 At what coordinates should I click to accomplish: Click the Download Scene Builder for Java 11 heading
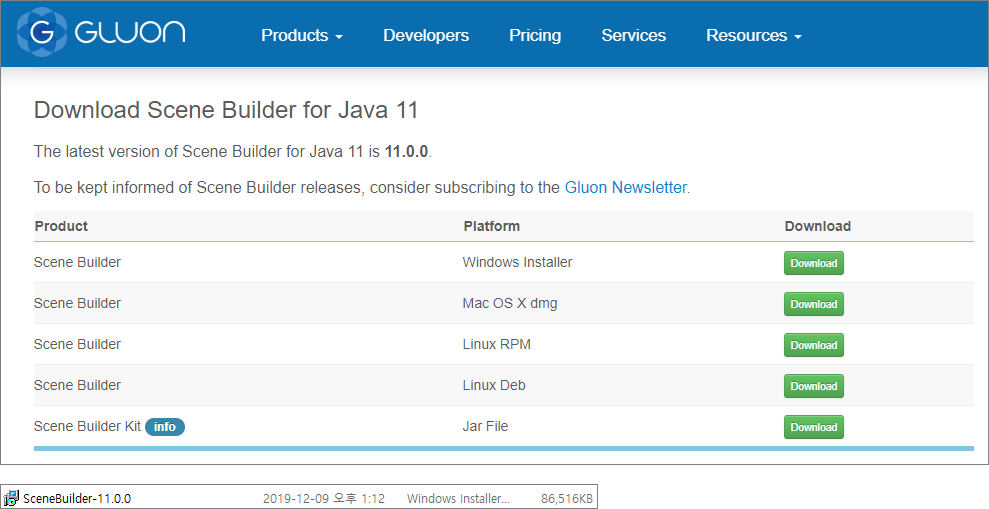coord(226,110)
